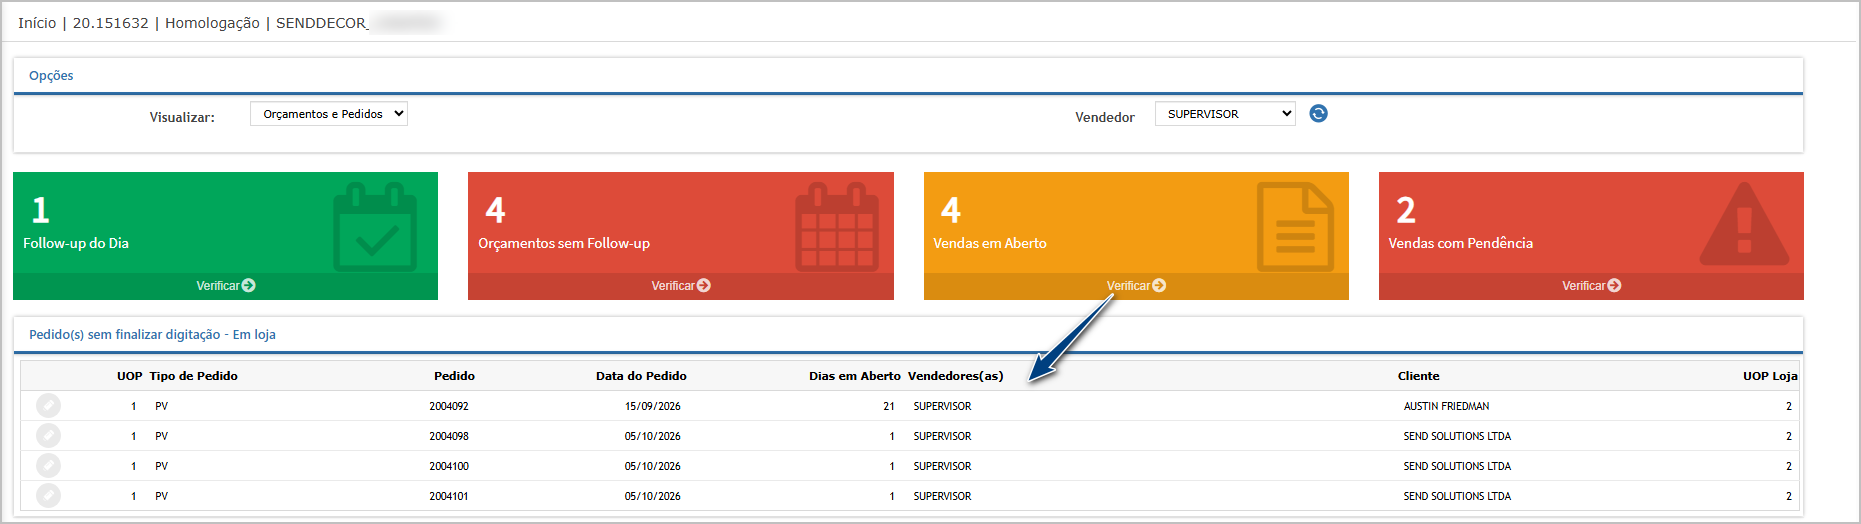This screenshot has height=524, width=1861.
Task: Click the refresh icon next to Vendedor
Action: click(x=1318, y=114)
